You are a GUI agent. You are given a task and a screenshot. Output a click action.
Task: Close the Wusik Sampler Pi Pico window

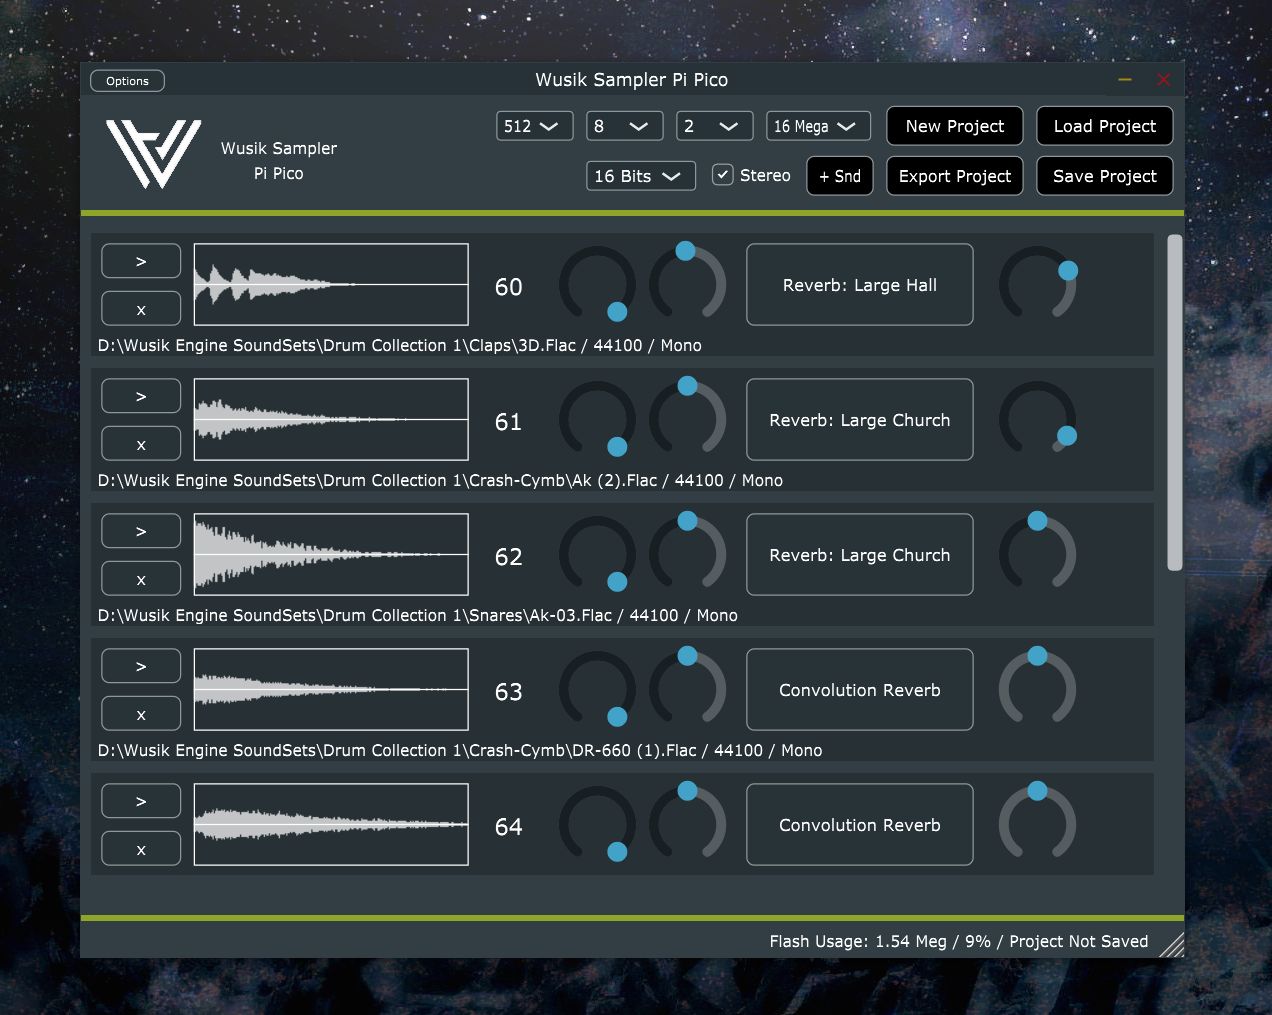(x=1163, y=79)
